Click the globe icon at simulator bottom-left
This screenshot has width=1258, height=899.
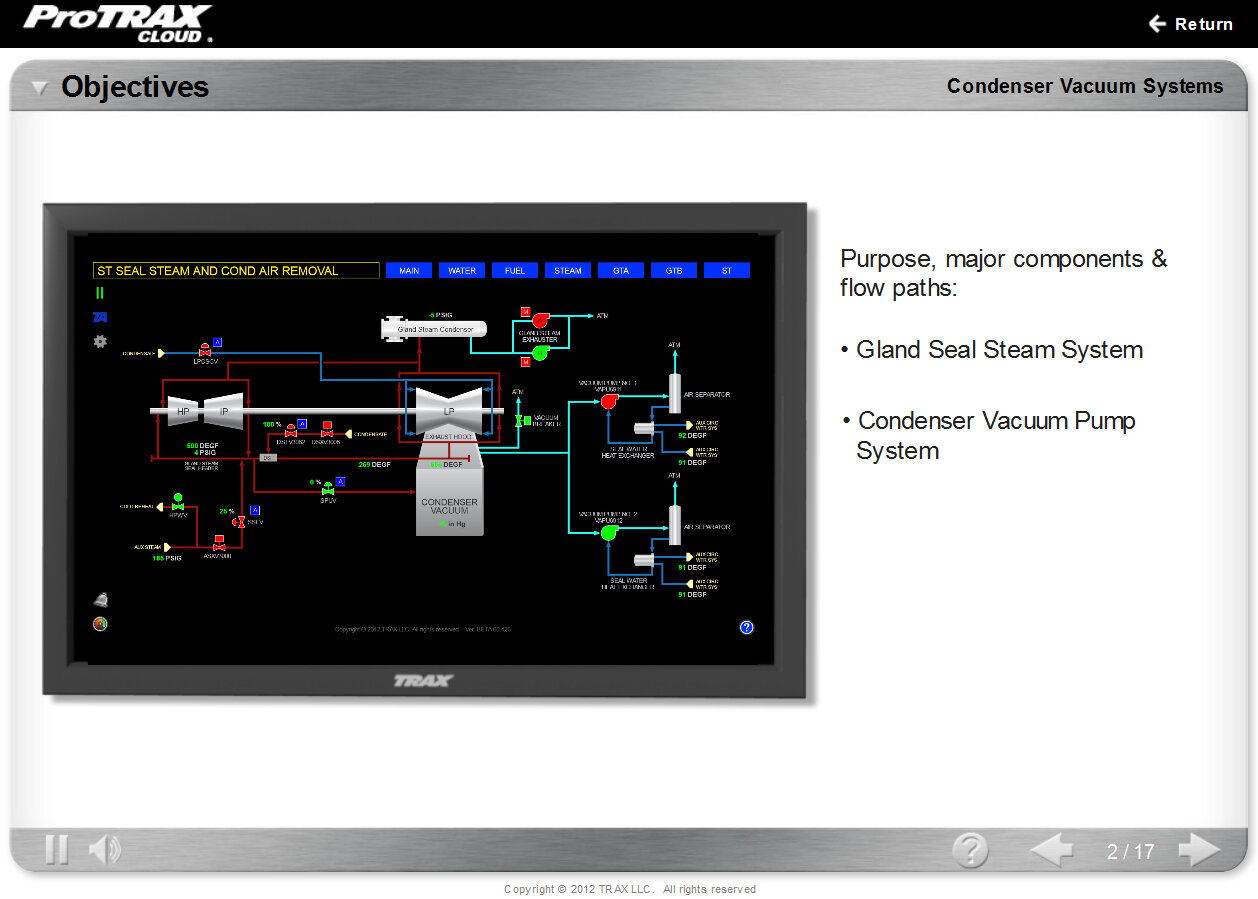[98, 622]
